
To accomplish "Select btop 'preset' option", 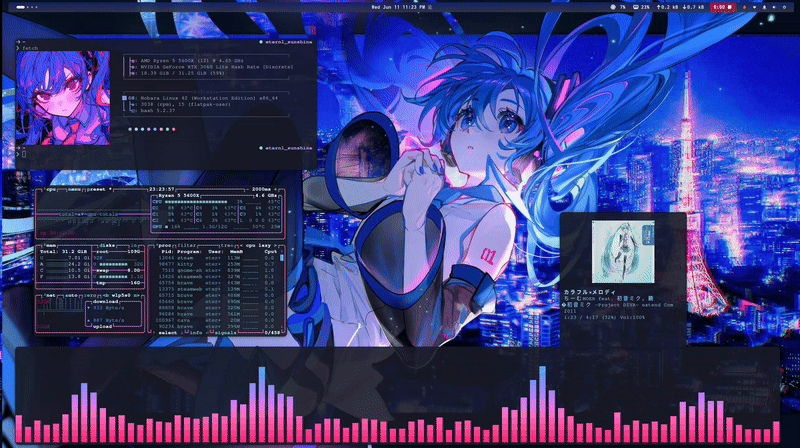I will pyautogui.click(x=96, y=189).
